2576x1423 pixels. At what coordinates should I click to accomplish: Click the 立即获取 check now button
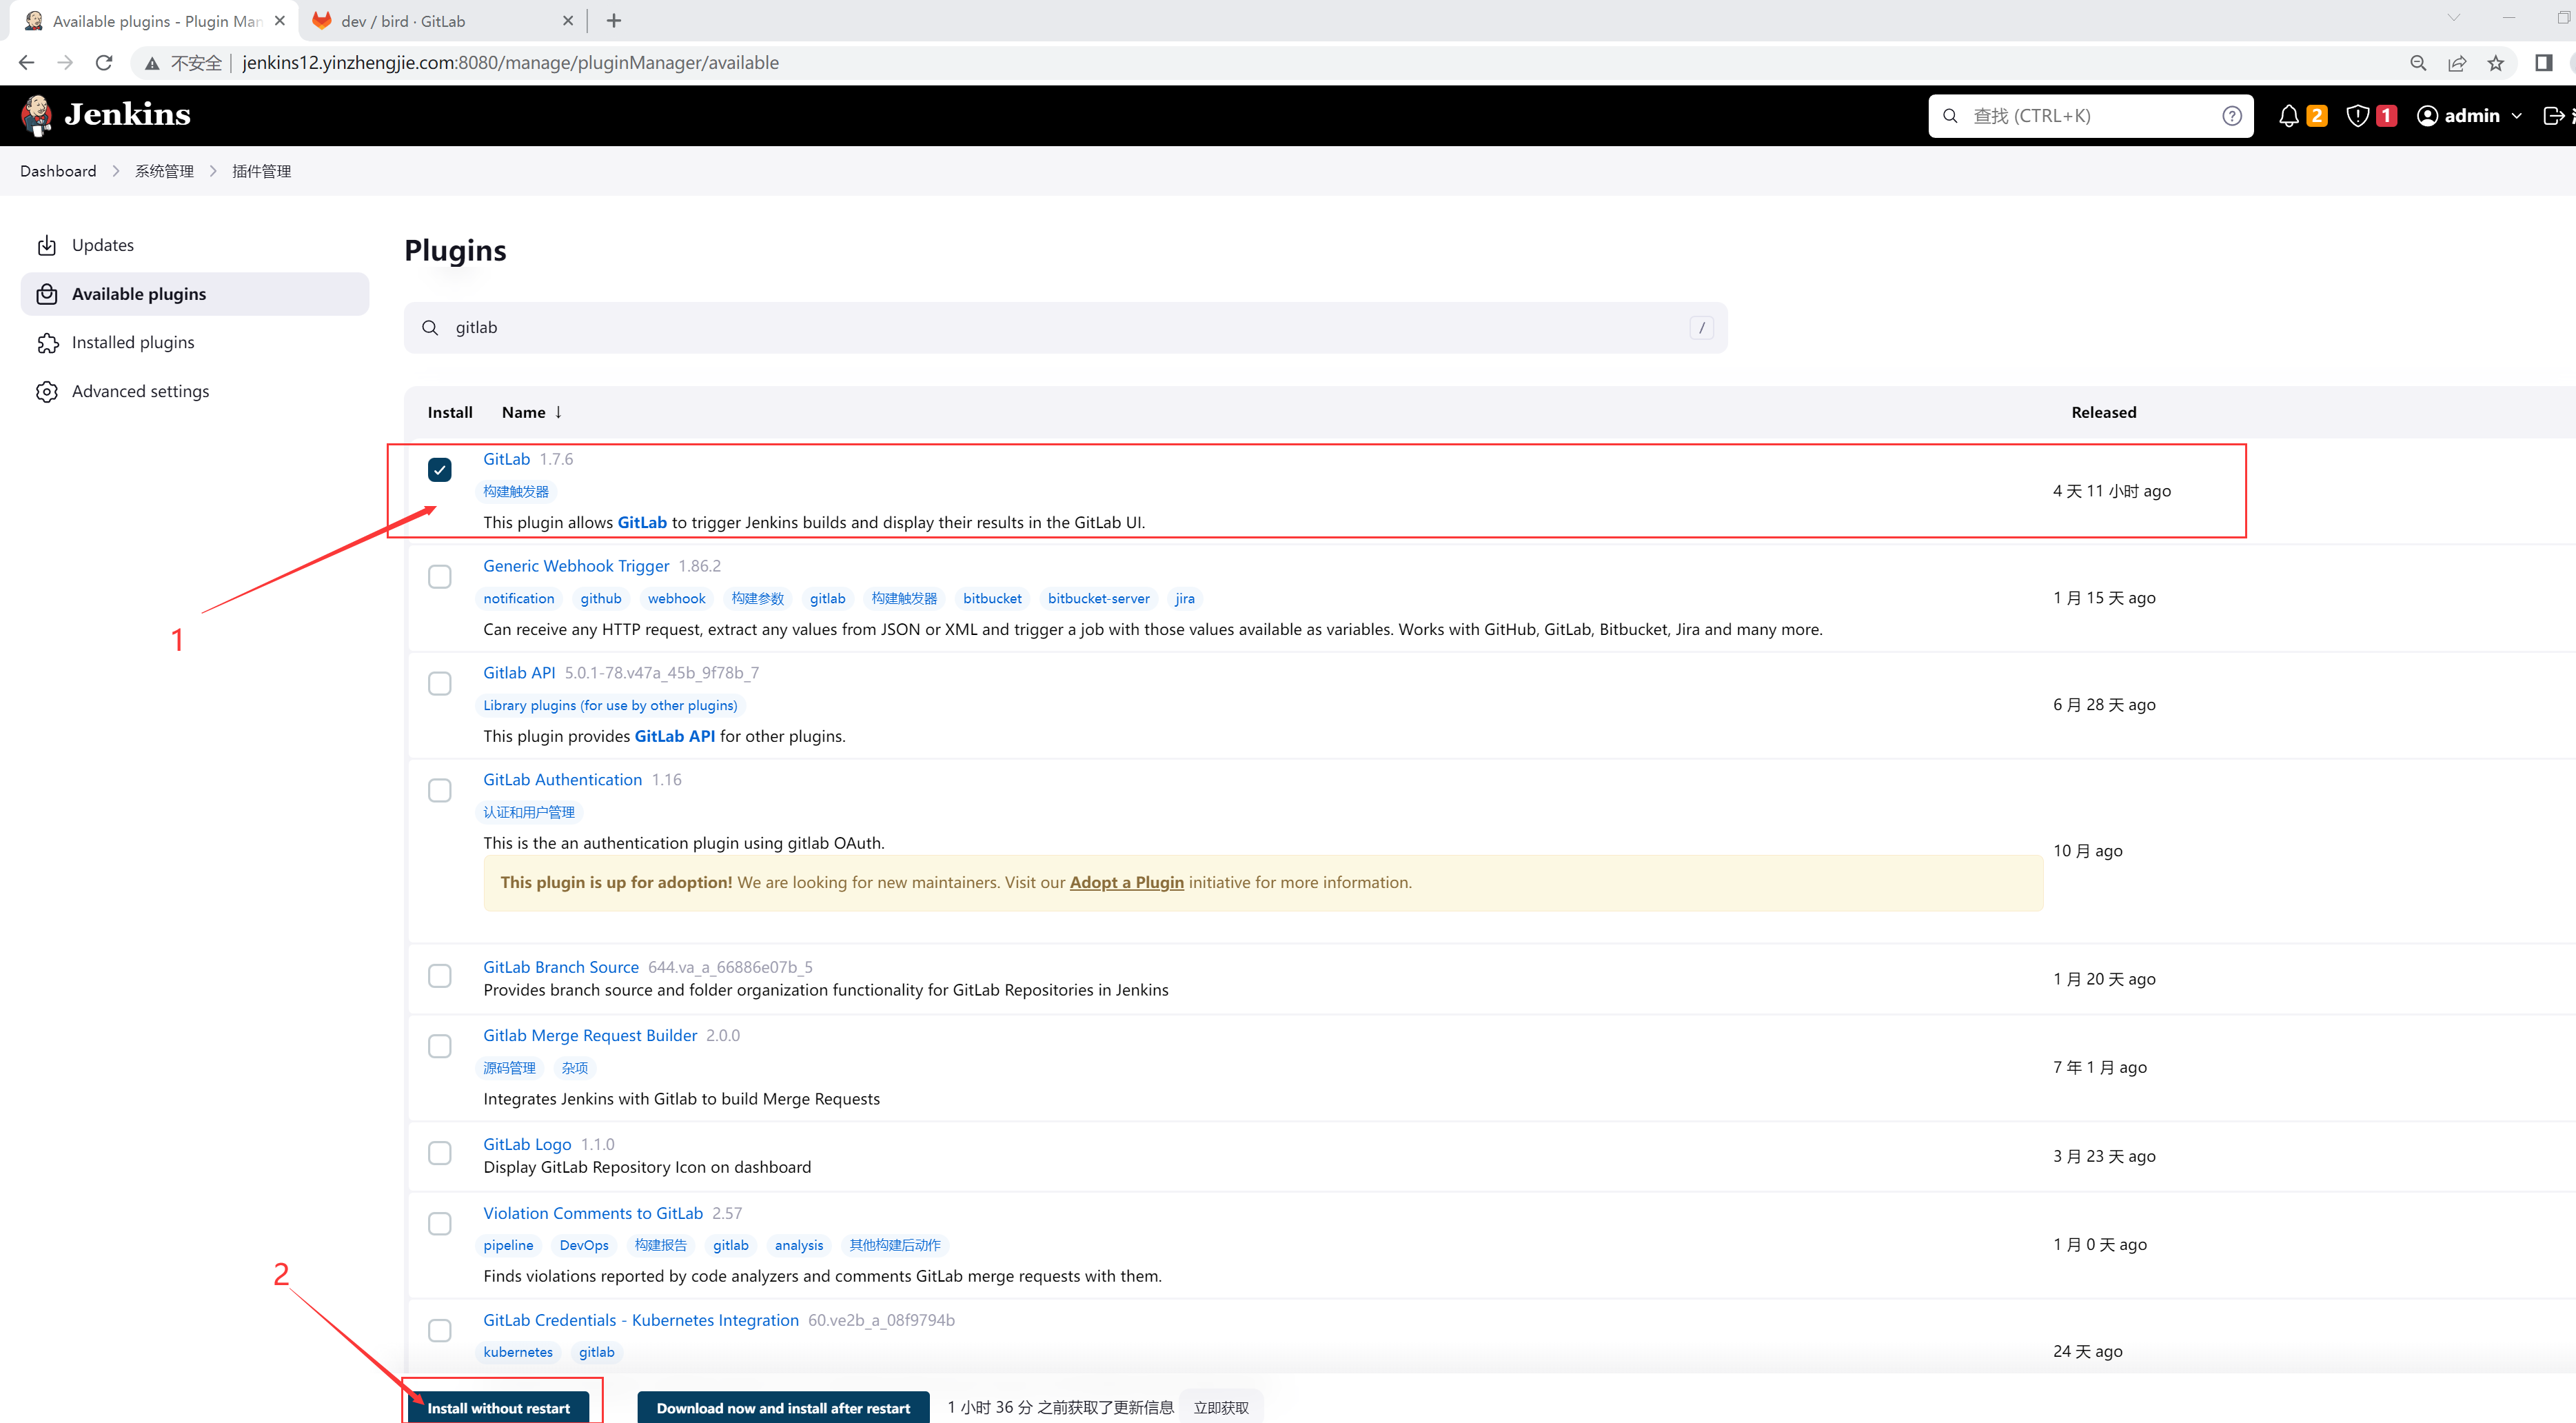coord(1220,1407)
